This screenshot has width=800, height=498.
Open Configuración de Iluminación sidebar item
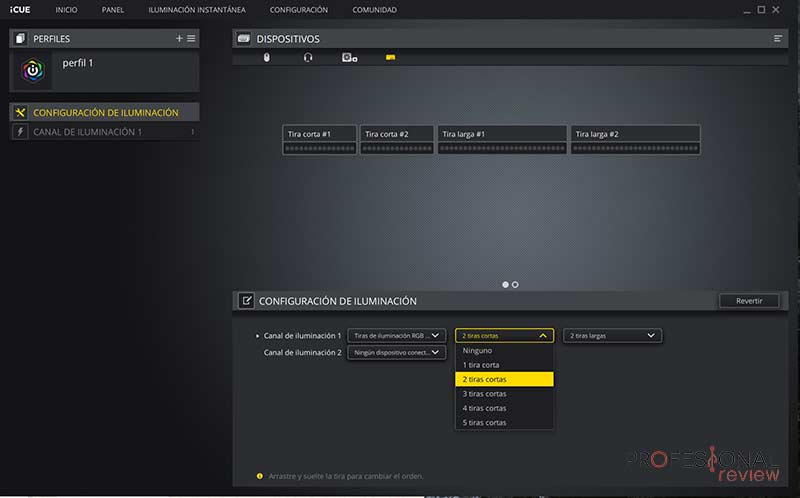105,112
